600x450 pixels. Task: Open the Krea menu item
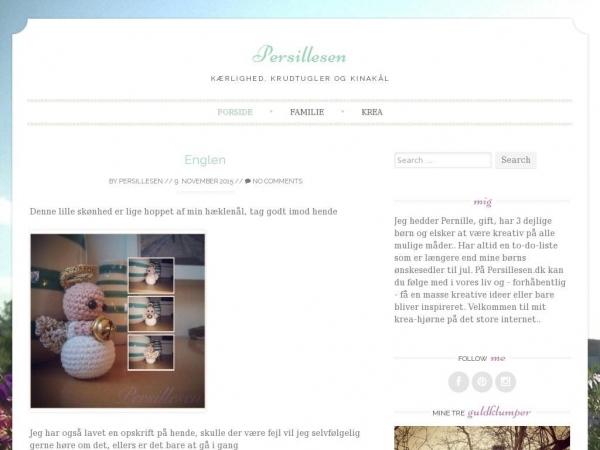pyautogui.click(x=372, y=112)
